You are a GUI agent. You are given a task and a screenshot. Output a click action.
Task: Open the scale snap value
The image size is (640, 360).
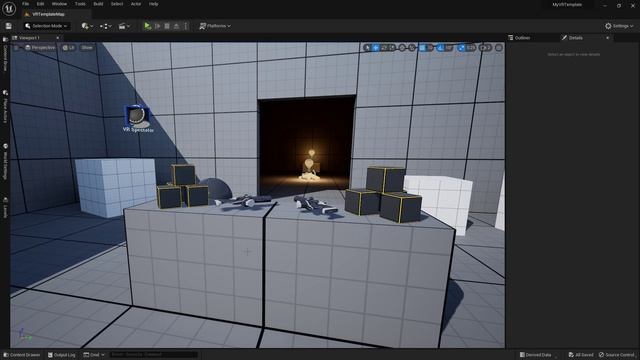click(x=471, y=48)
